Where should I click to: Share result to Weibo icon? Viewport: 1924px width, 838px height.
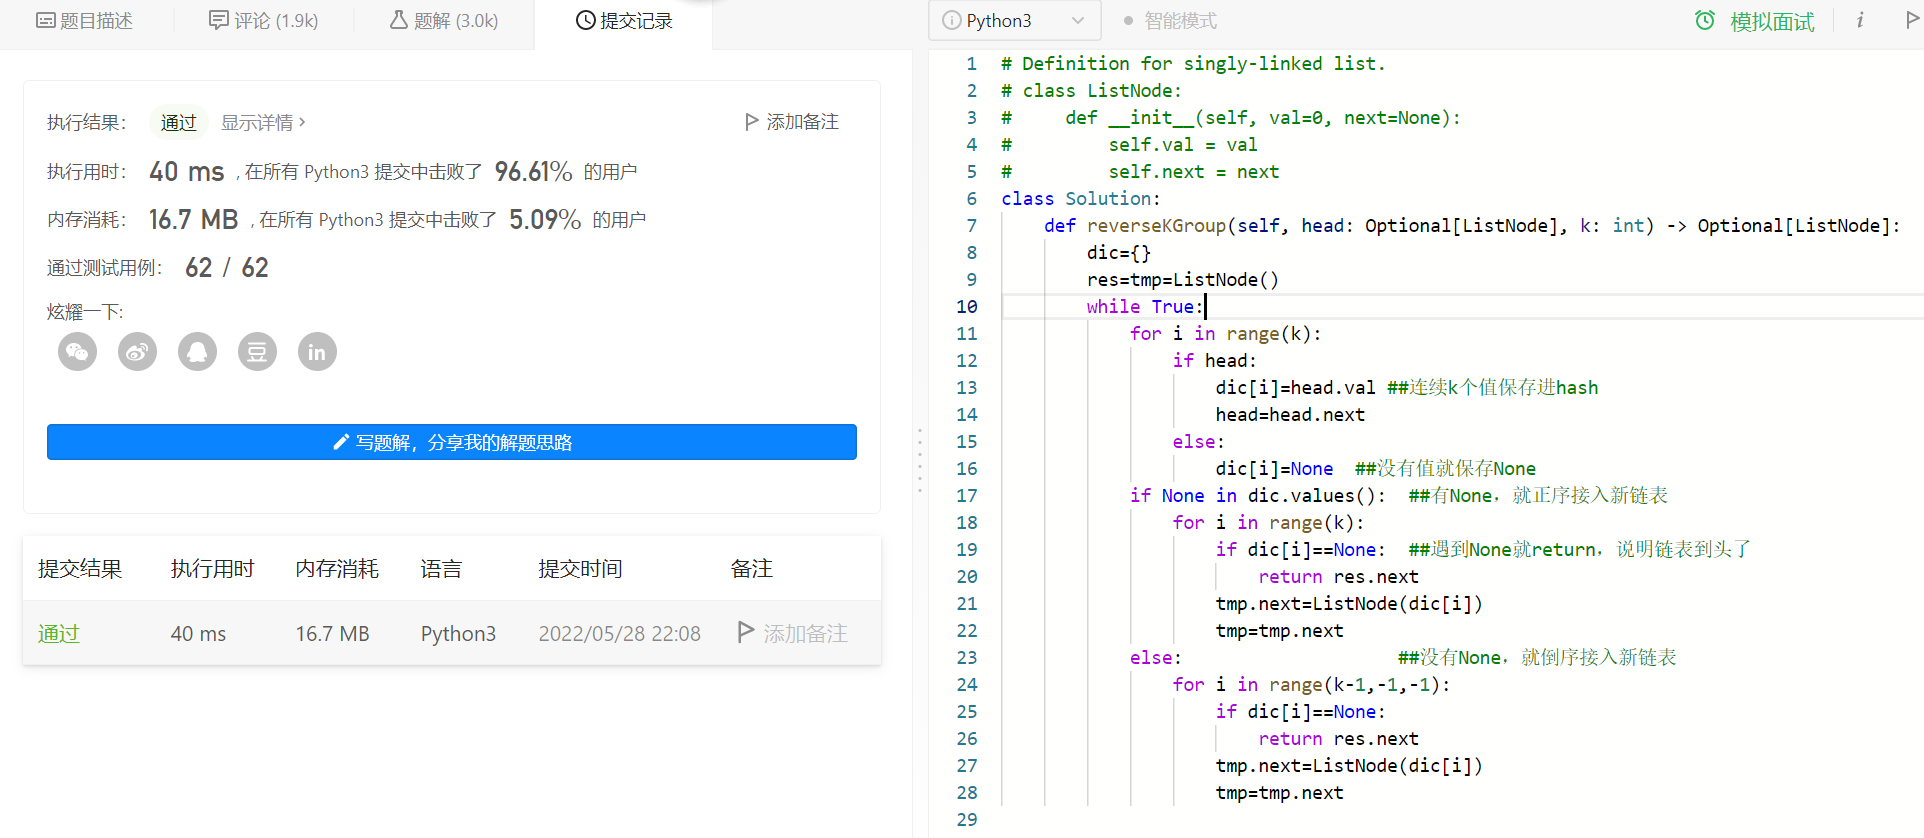[x=138, y=352]
